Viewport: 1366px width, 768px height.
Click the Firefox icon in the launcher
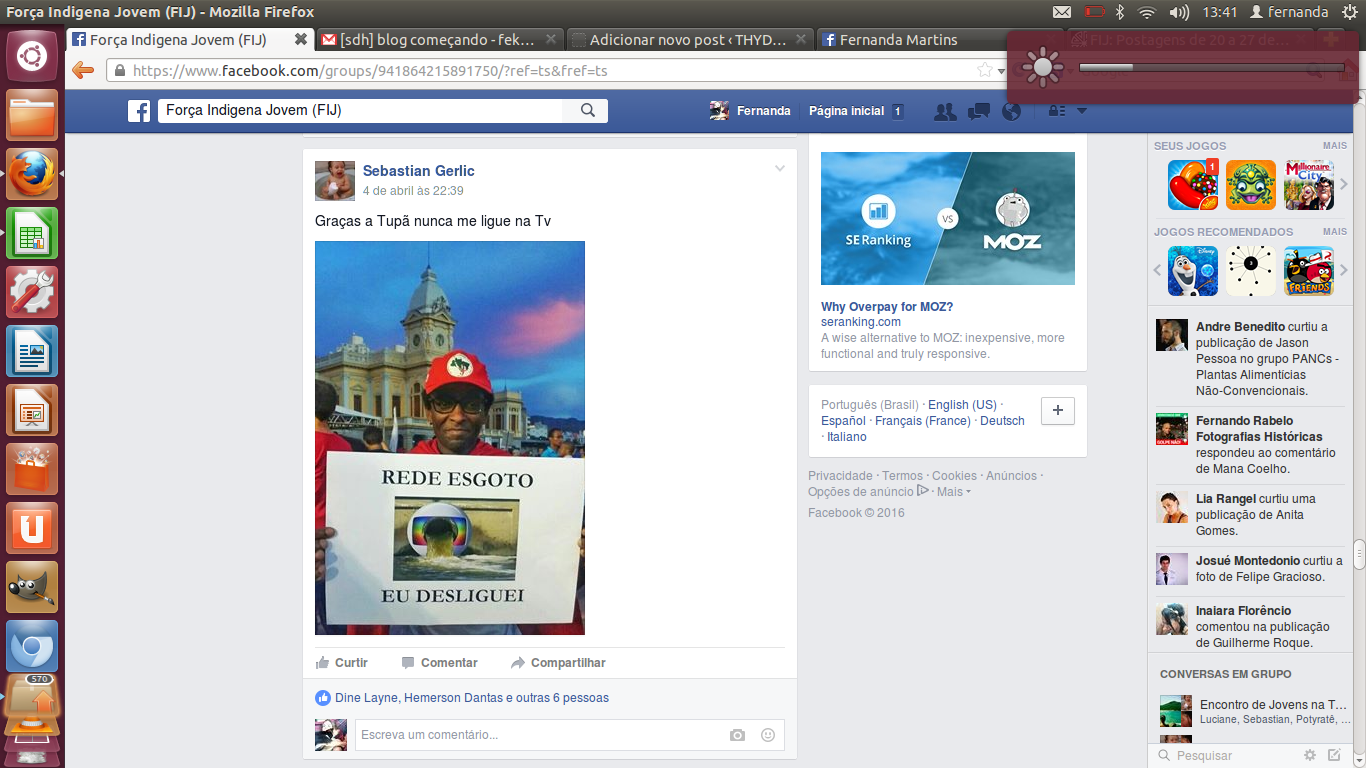click(x=32, y=174)
